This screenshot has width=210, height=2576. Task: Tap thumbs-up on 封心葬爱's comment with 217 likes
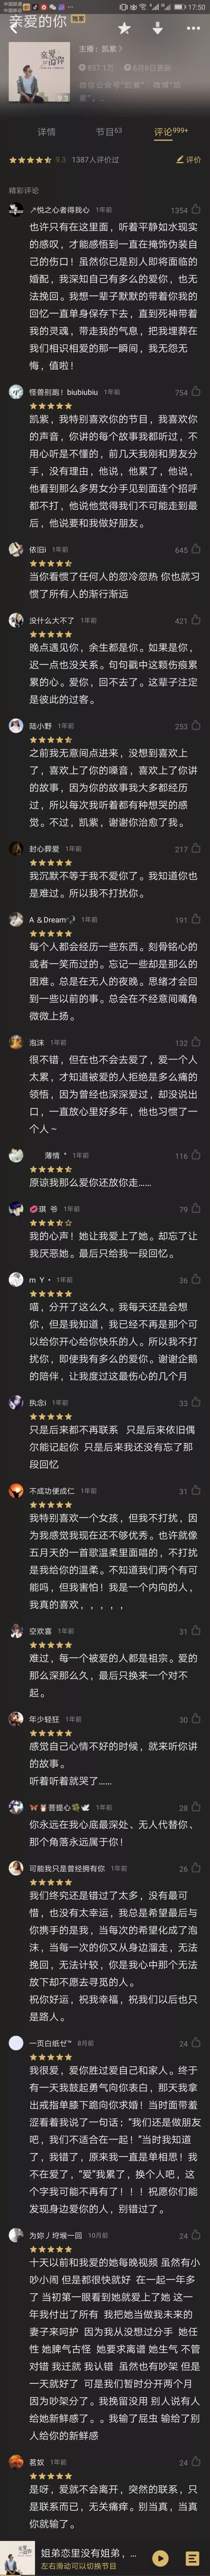[196, 849]
